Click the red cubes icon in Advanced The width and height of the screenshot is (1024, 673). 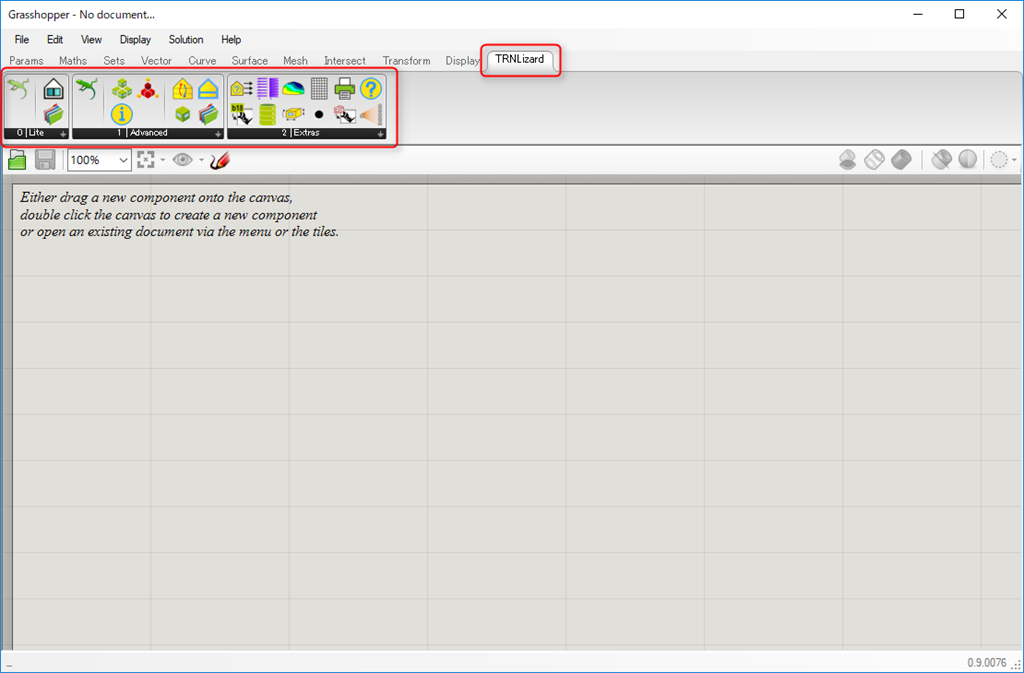coord(148,89)
